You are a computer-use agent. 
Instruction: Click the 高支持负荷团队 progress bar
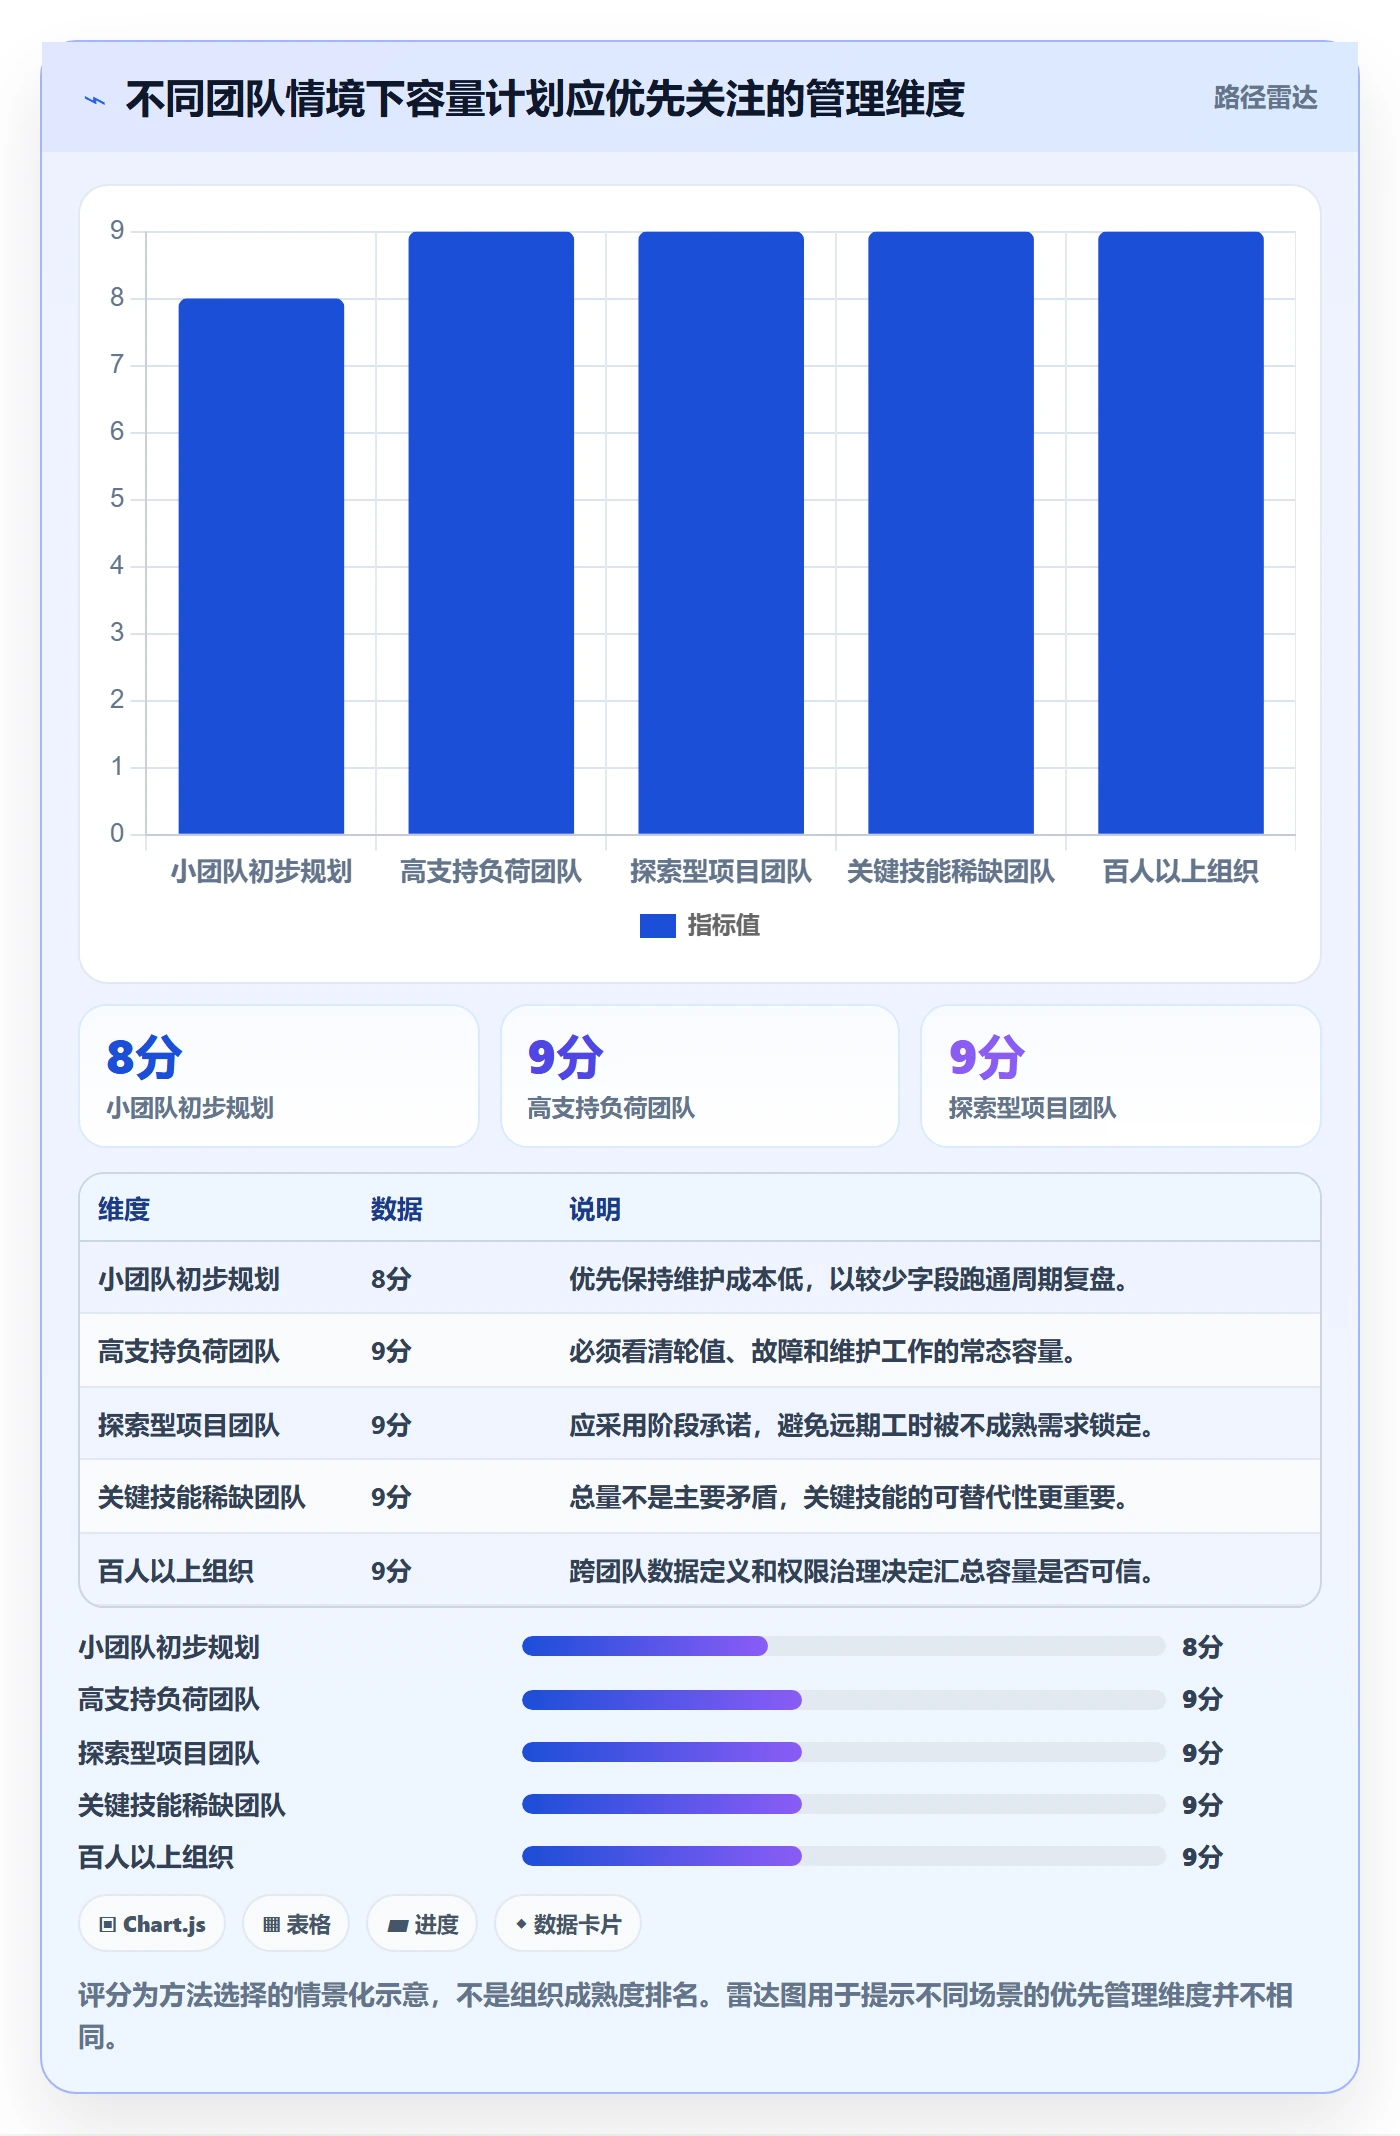[x=844, y=1699]
